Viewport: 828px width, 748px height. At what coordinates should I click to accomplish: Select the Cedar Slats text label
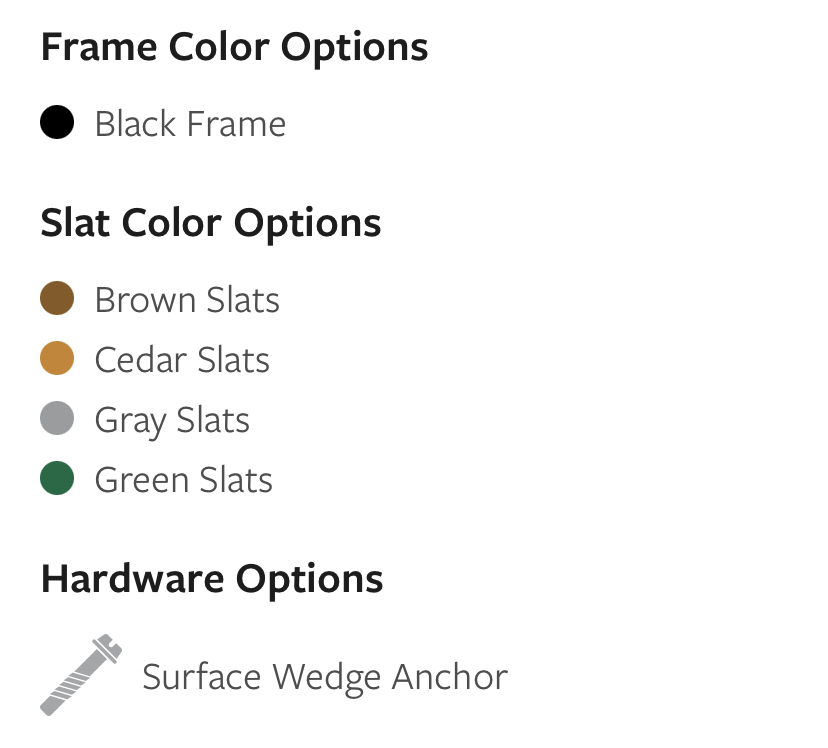(182, 360)
